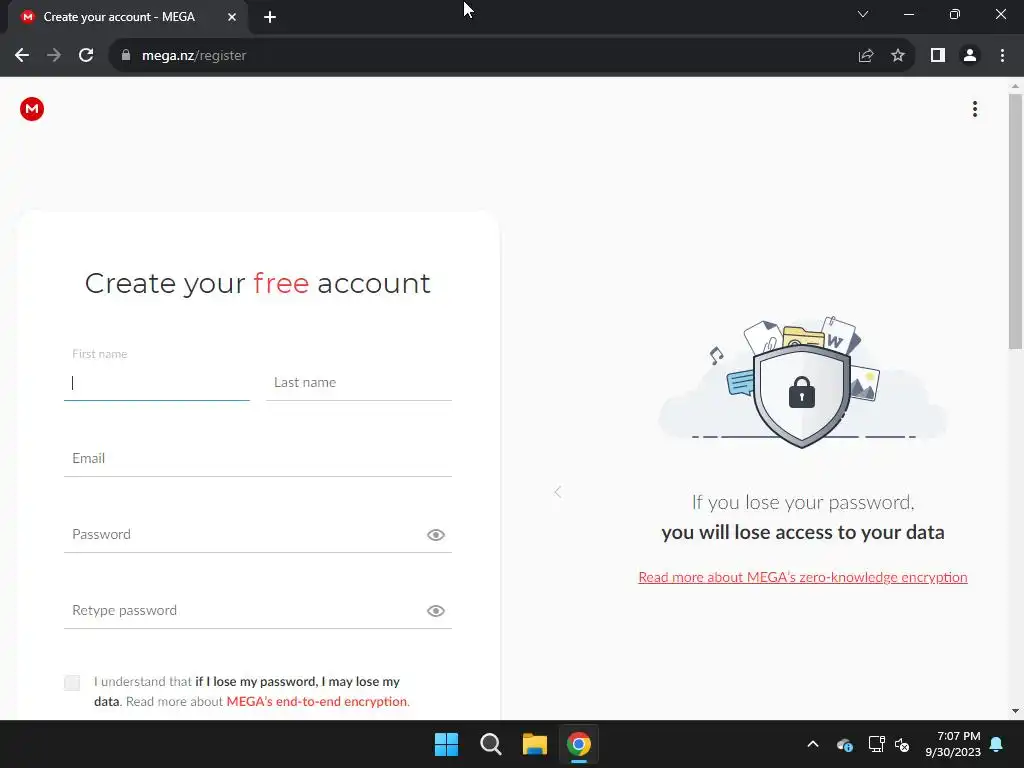
Task: Click the page vertical scrollbar thumb
Action: coord(1015,222)
